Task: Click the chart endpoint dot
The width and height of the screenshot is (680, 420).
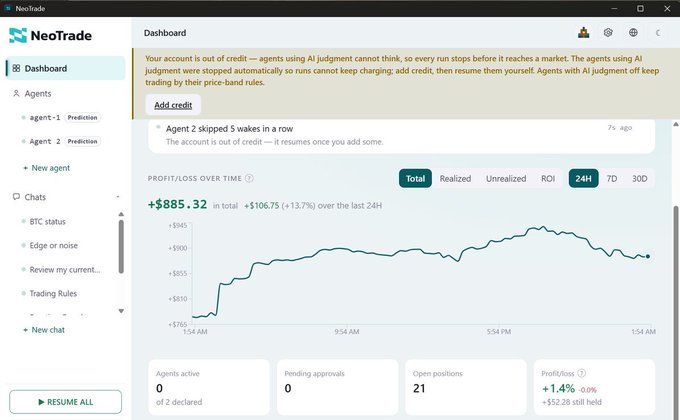Action: (647, 256)
